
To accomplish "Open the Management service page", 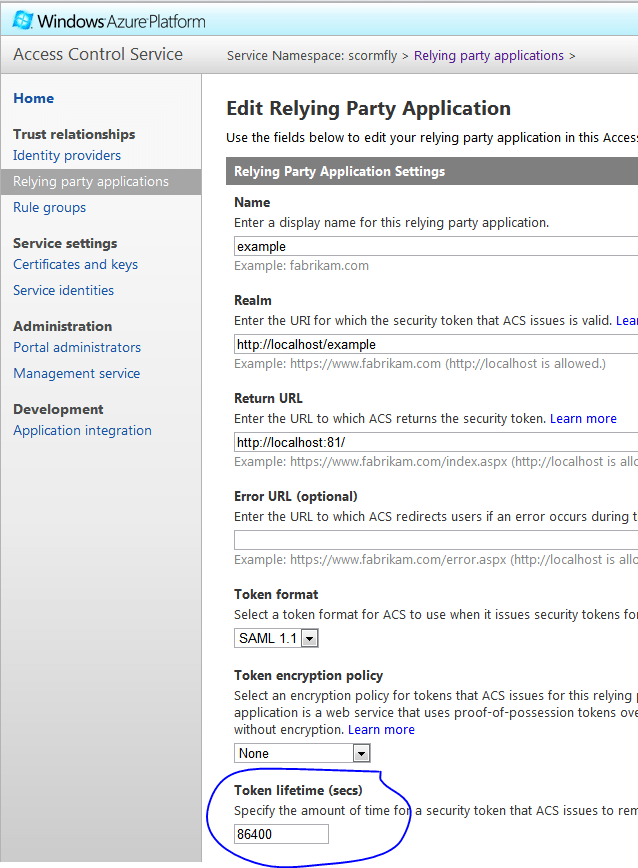I will click(x=76, y=373).
